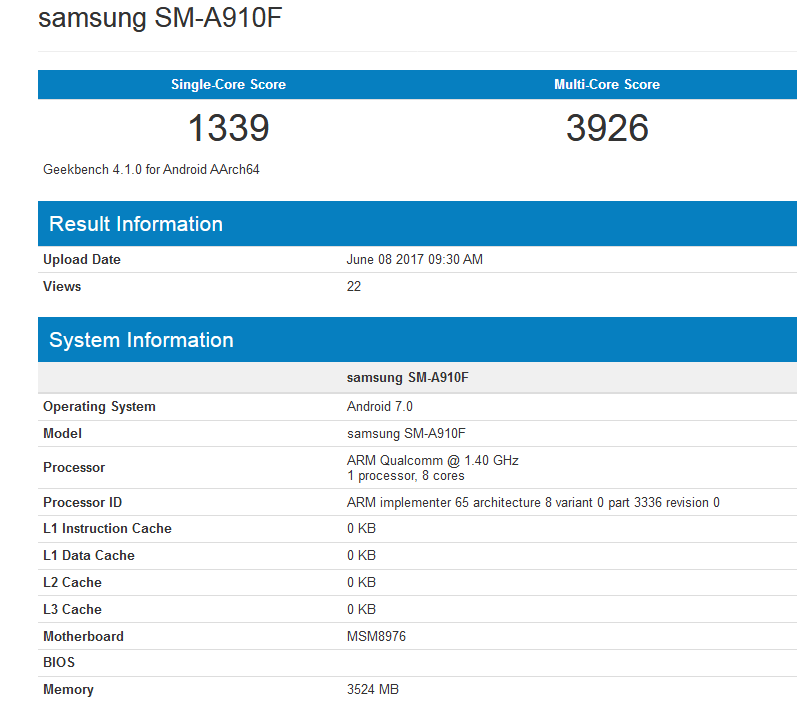The height and width of the screenshot is (713, 806).
Task: Select the single-core score value 1339
Action: tap(228, 128)
